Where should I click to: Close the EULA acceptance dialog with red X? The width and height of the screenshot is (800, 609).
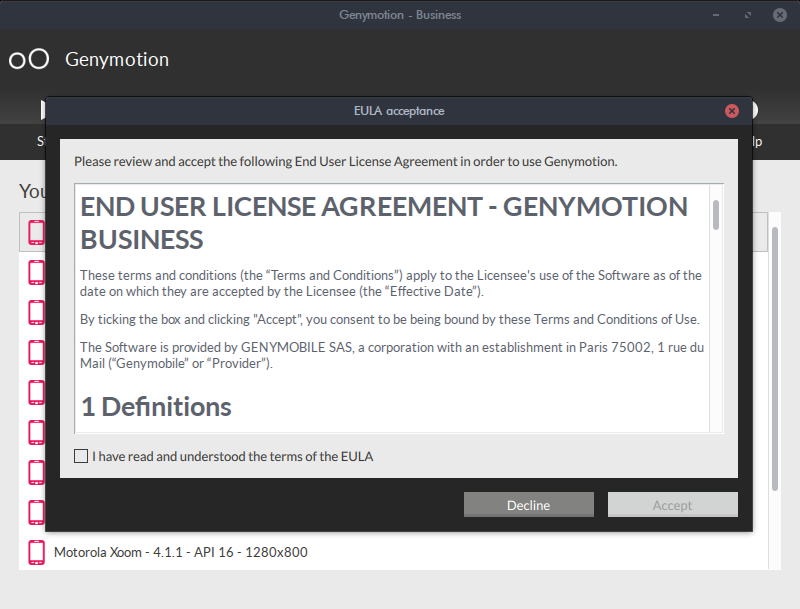[732, 111]
